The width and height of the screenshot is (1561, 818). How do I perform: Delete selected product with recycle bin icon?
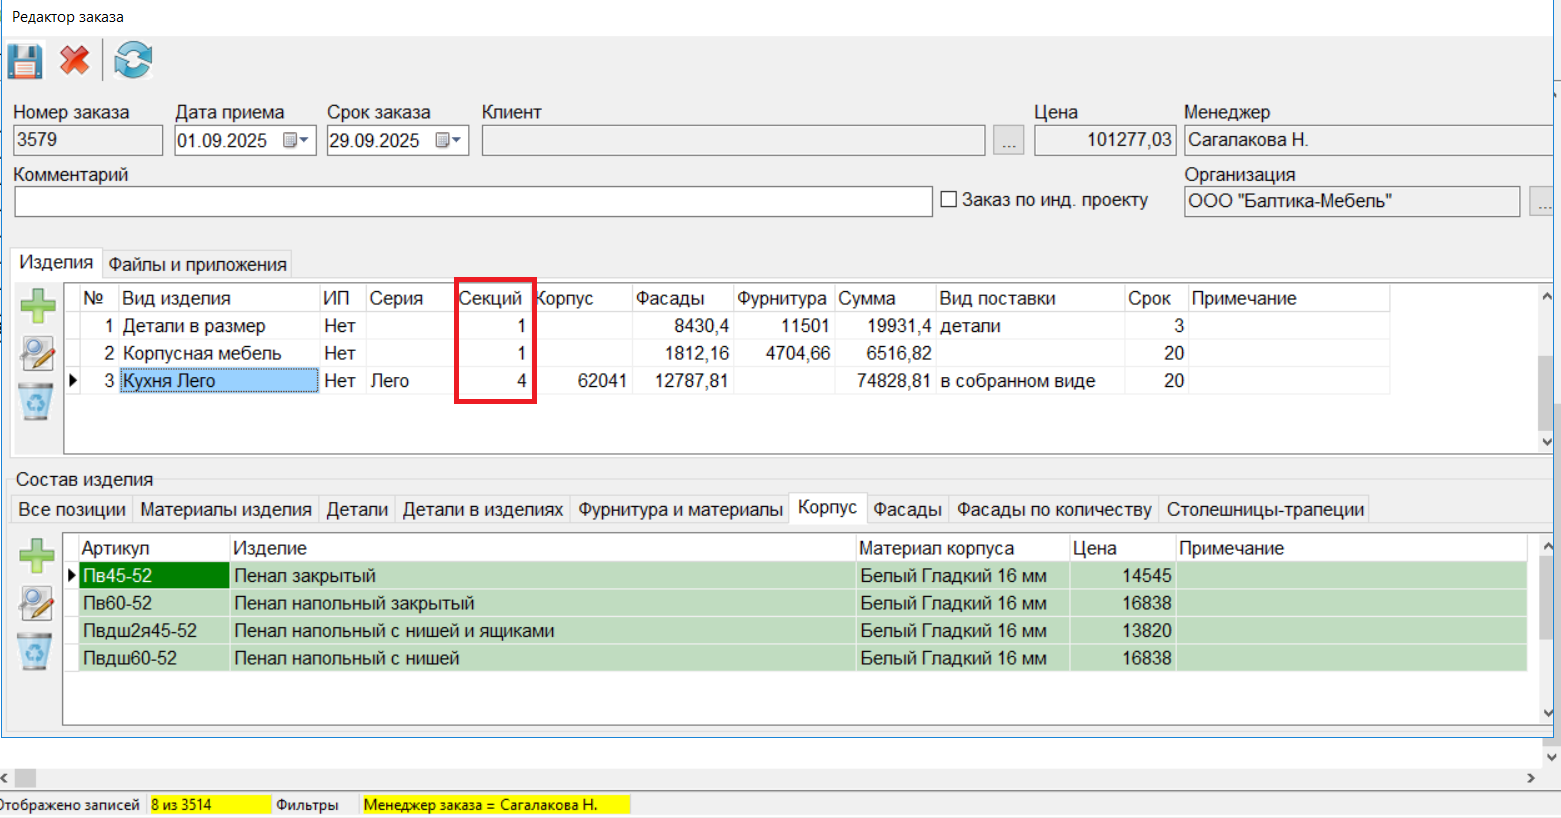pos(37,402)
